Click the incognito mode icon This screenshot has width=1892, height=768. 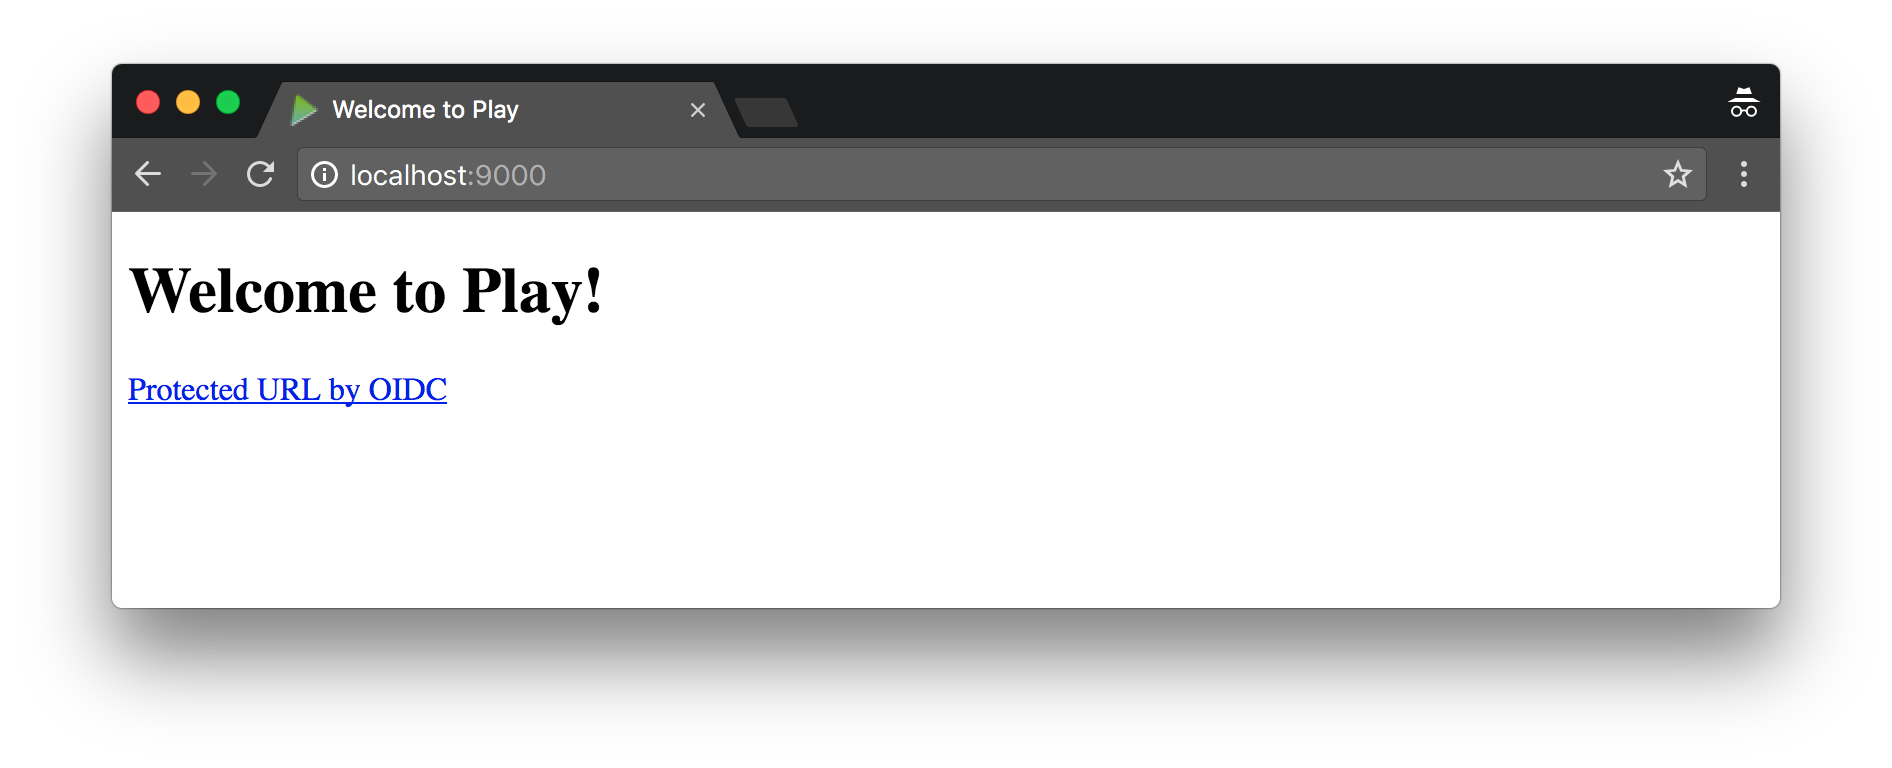click(1743, 102)
